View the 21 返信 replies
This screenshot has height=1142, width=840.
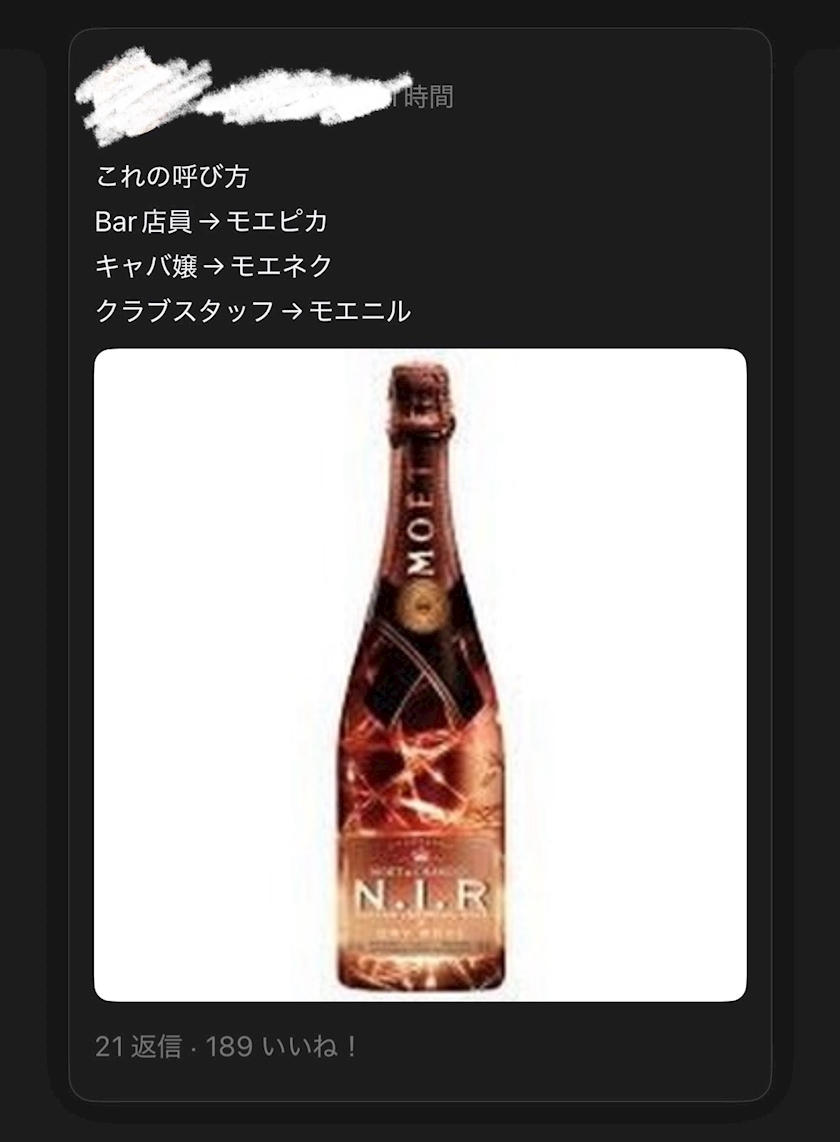[138, 1047]
